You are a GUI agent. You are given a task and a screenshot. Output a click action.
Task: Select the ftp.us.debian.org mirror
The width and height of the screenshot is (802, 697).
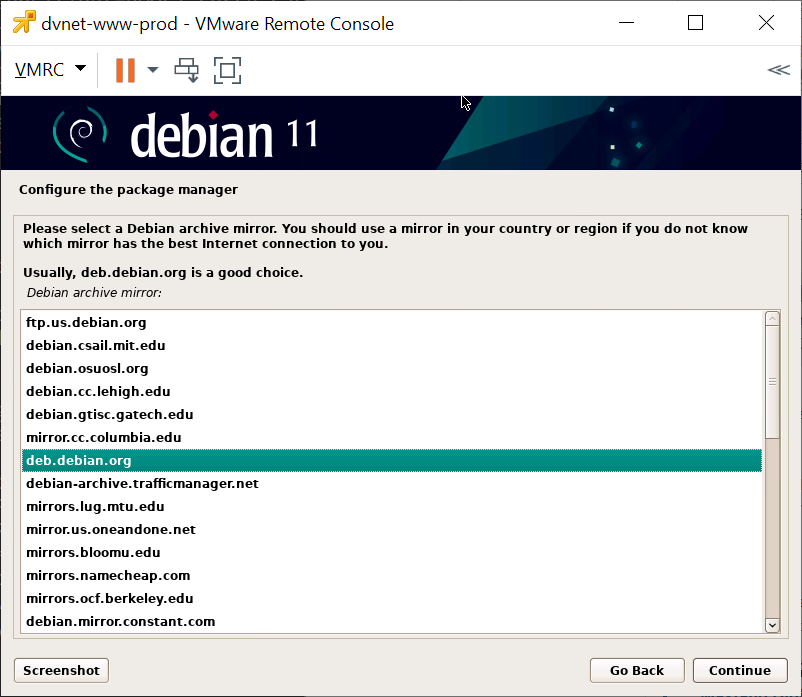pyautogui.click(x=86, y=323)
